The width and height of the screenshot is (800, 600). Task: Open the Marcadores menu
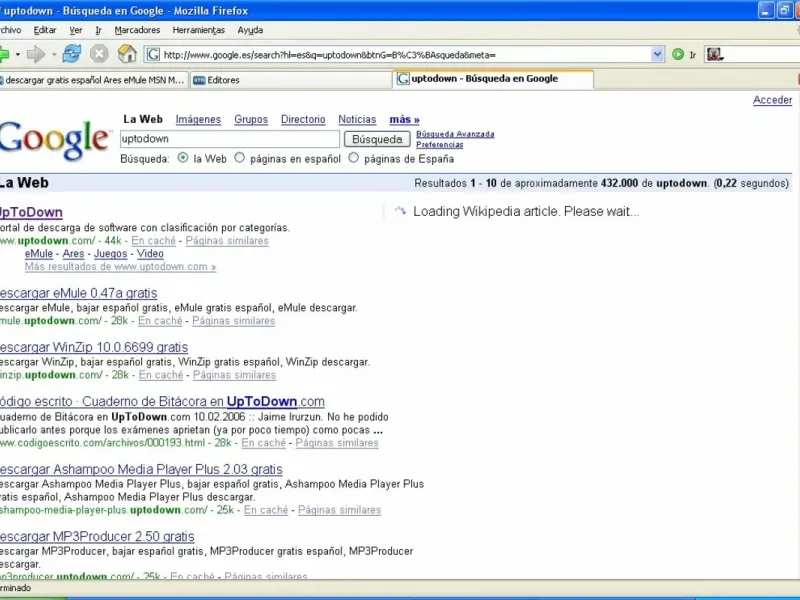pyautogui.click(x=137, y=30)
